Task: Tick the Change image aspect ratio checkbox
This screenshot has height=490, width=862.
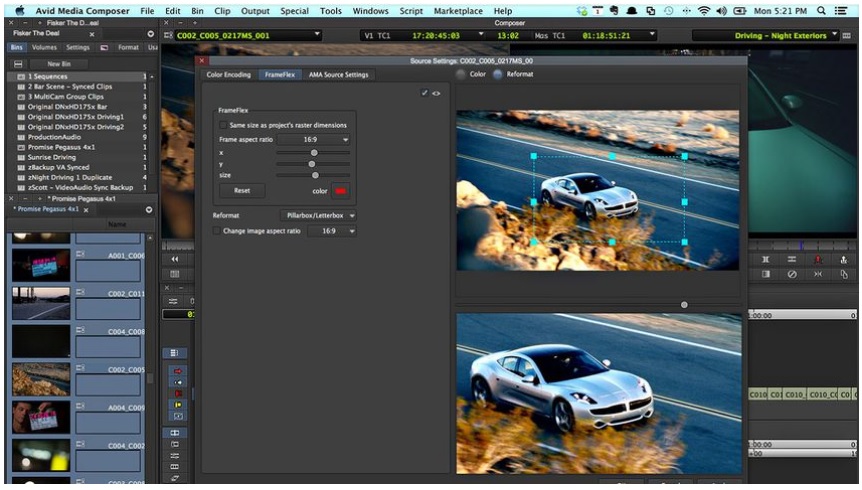Action: pos(217,231)
